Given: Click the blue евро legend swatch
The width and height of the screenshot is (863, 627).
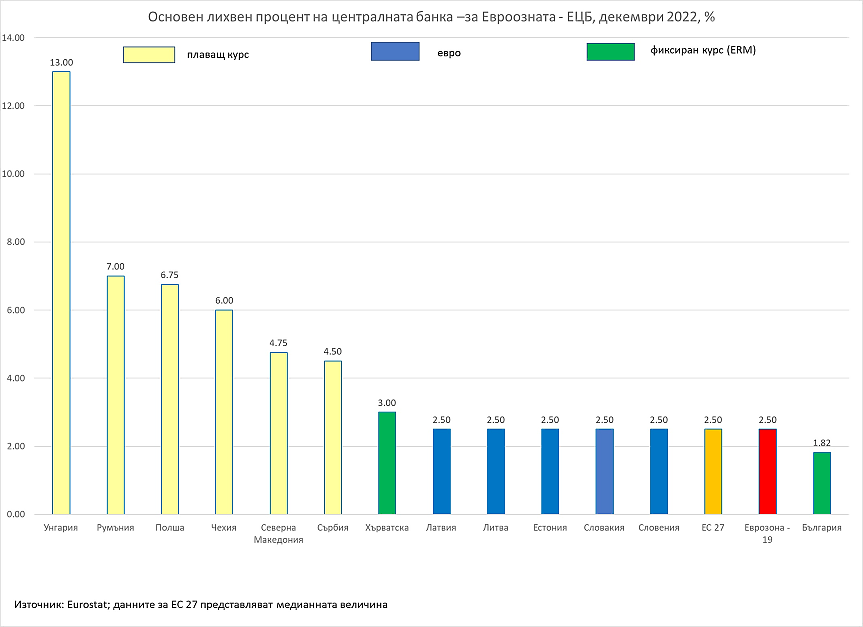Looking at the screenshot, I should [394, 51].
